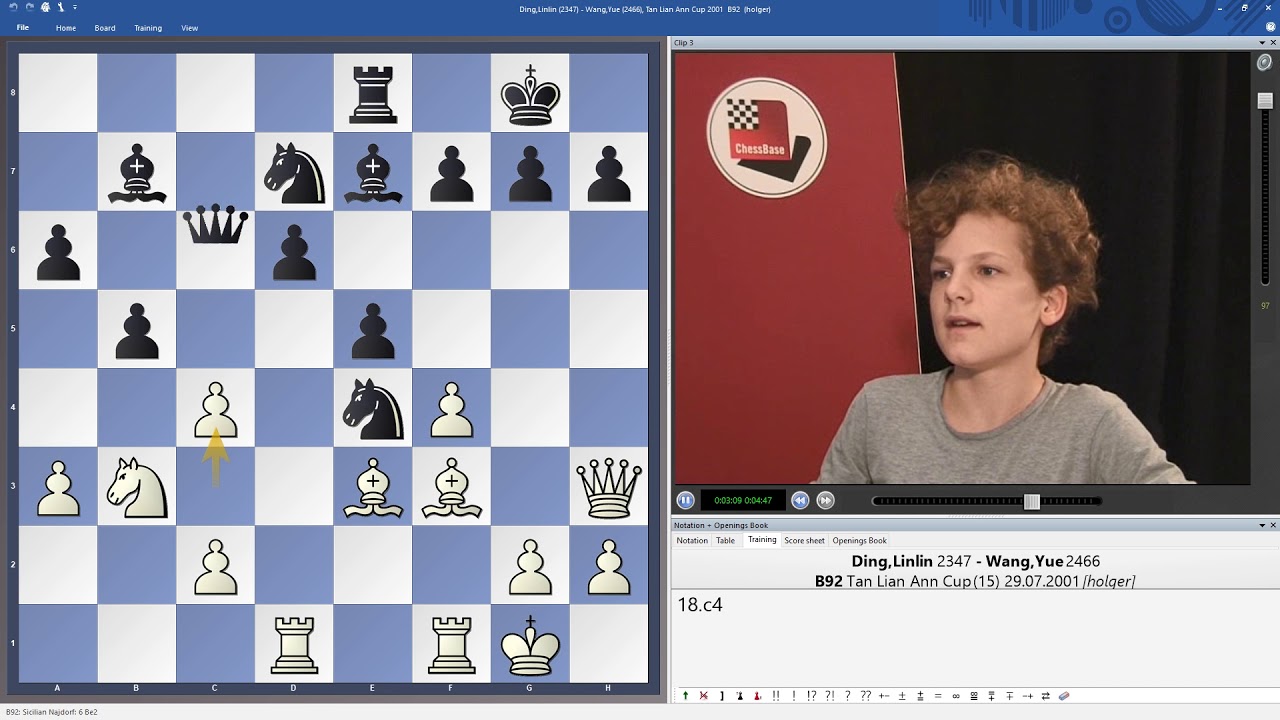
Task: Open the Home ribbon tab
Action: pos(66,28)
